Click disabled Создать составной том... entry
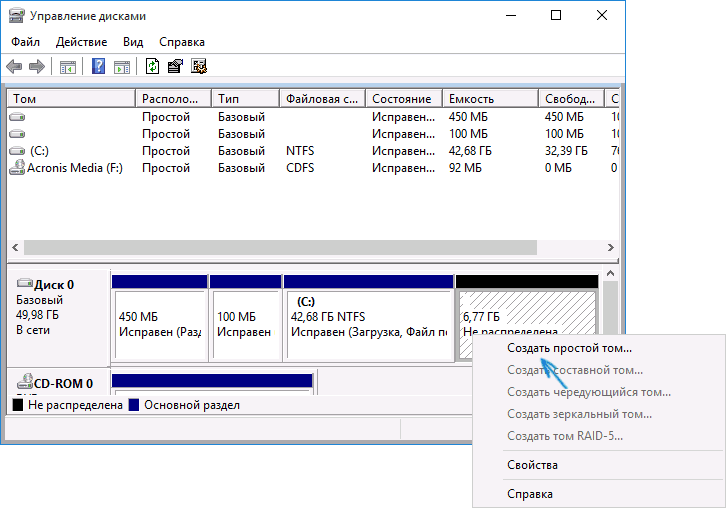726x508 pixels. (x=575, y=370)
